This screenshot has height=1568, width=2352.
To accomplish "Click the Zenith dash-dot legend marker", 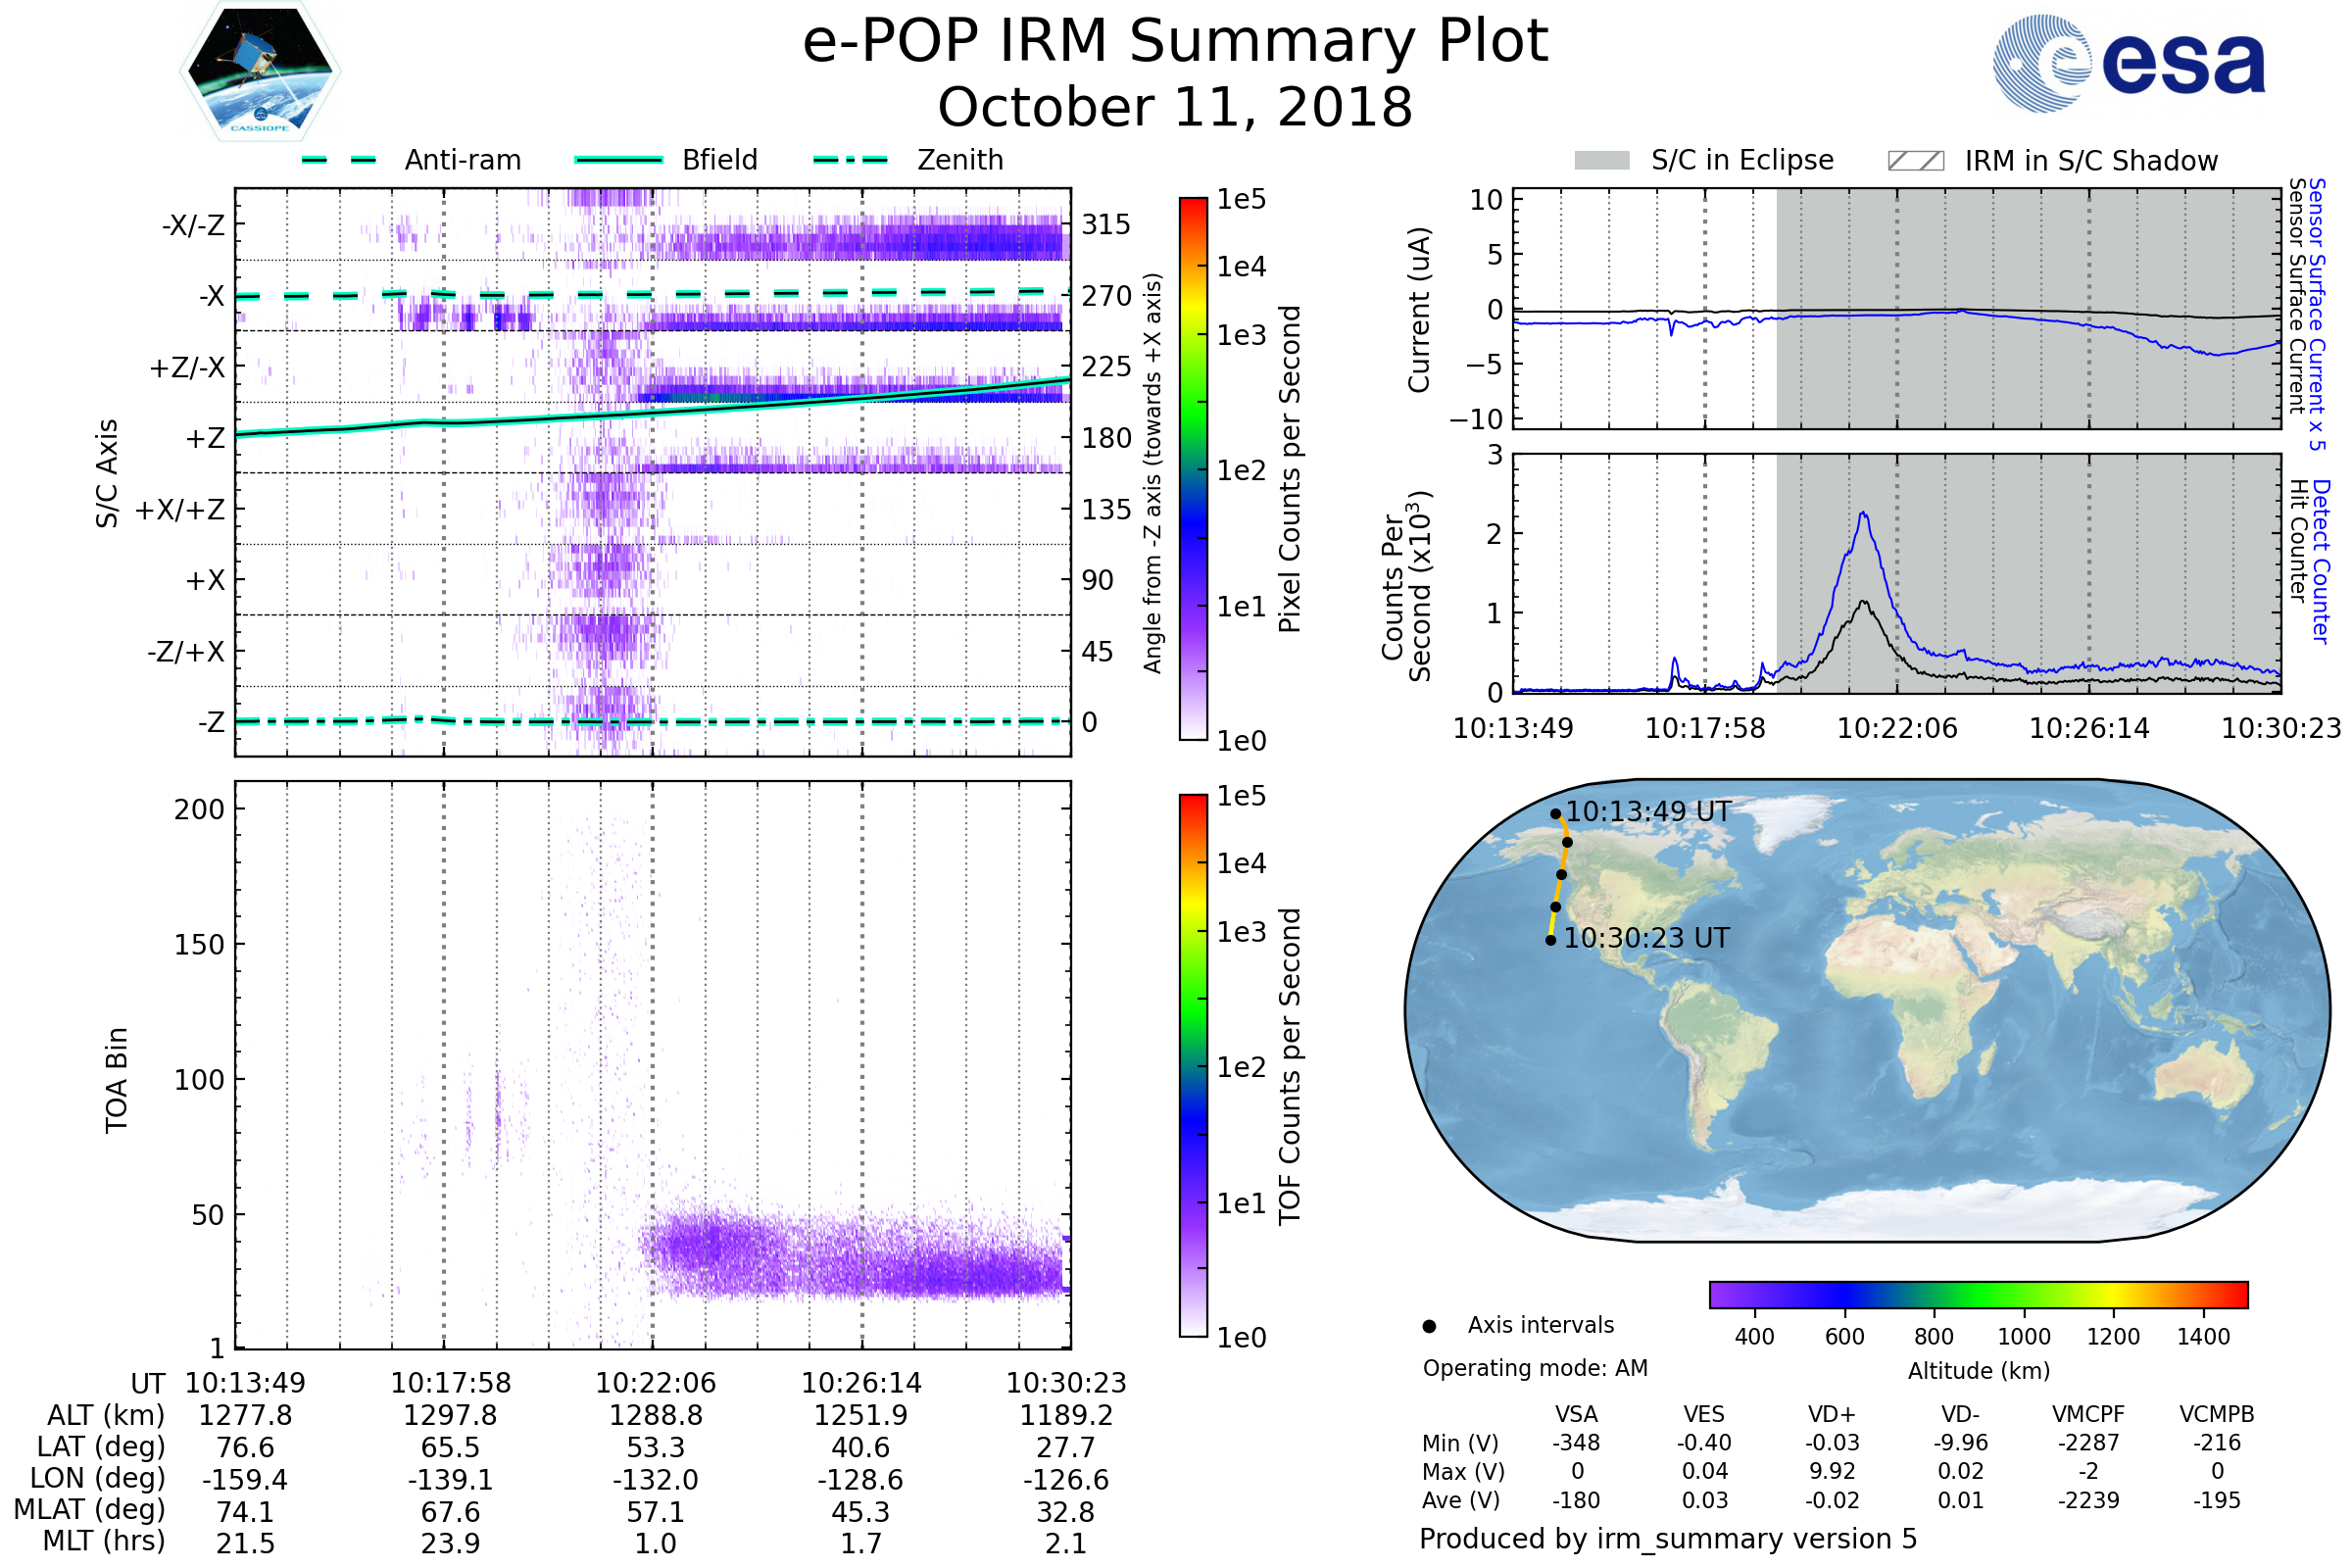I will 850,160.
